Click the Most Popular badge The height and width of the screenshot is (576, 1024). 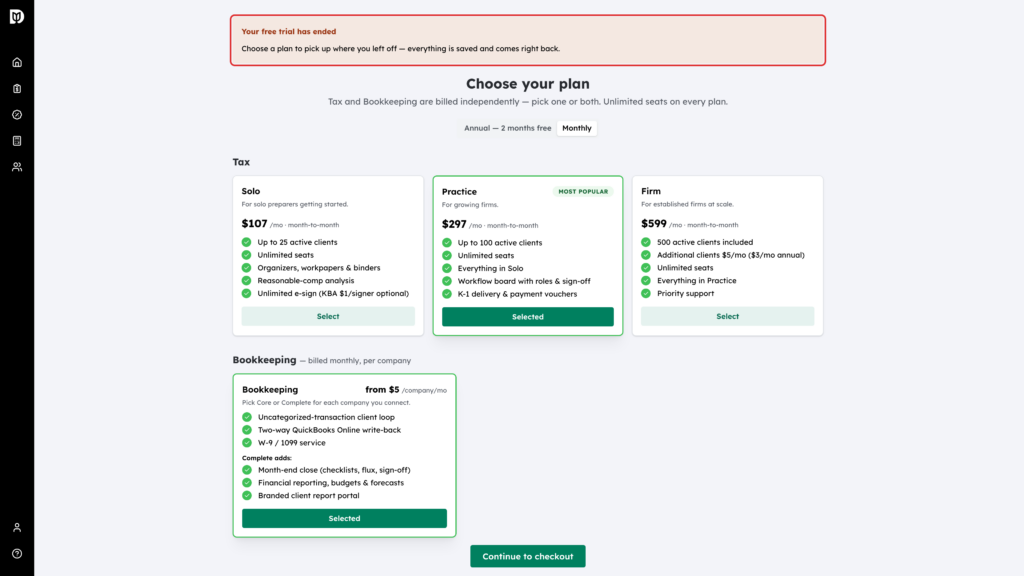583,191
